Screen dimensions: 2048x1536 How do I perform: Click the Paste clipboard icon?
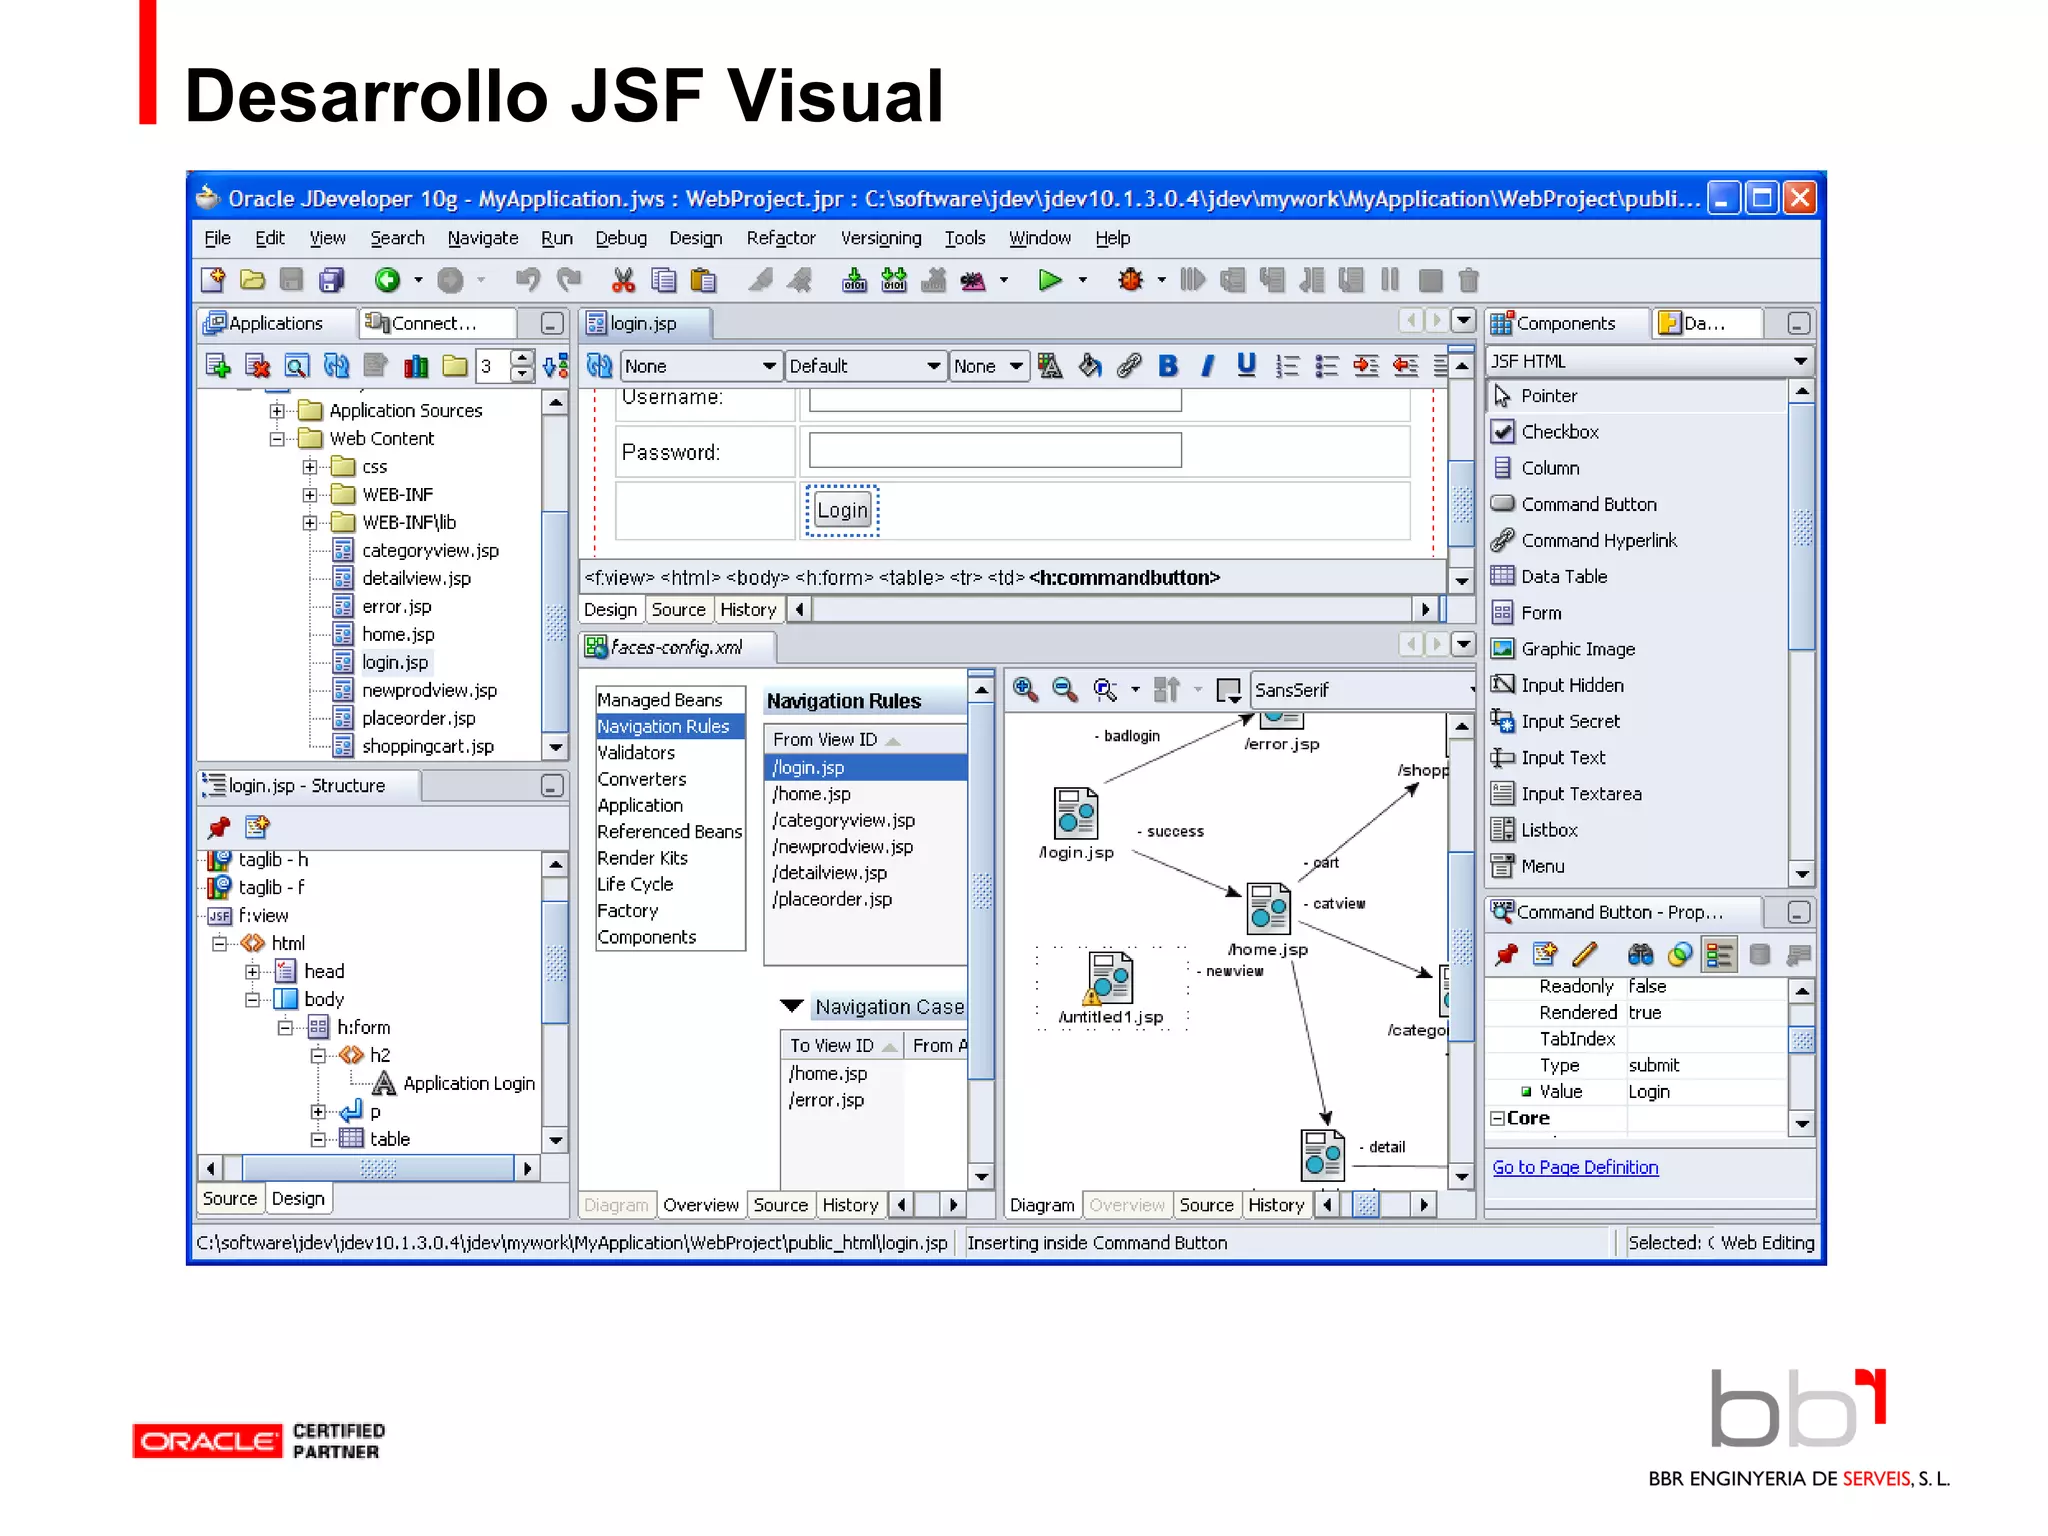[x=703, y=281]
